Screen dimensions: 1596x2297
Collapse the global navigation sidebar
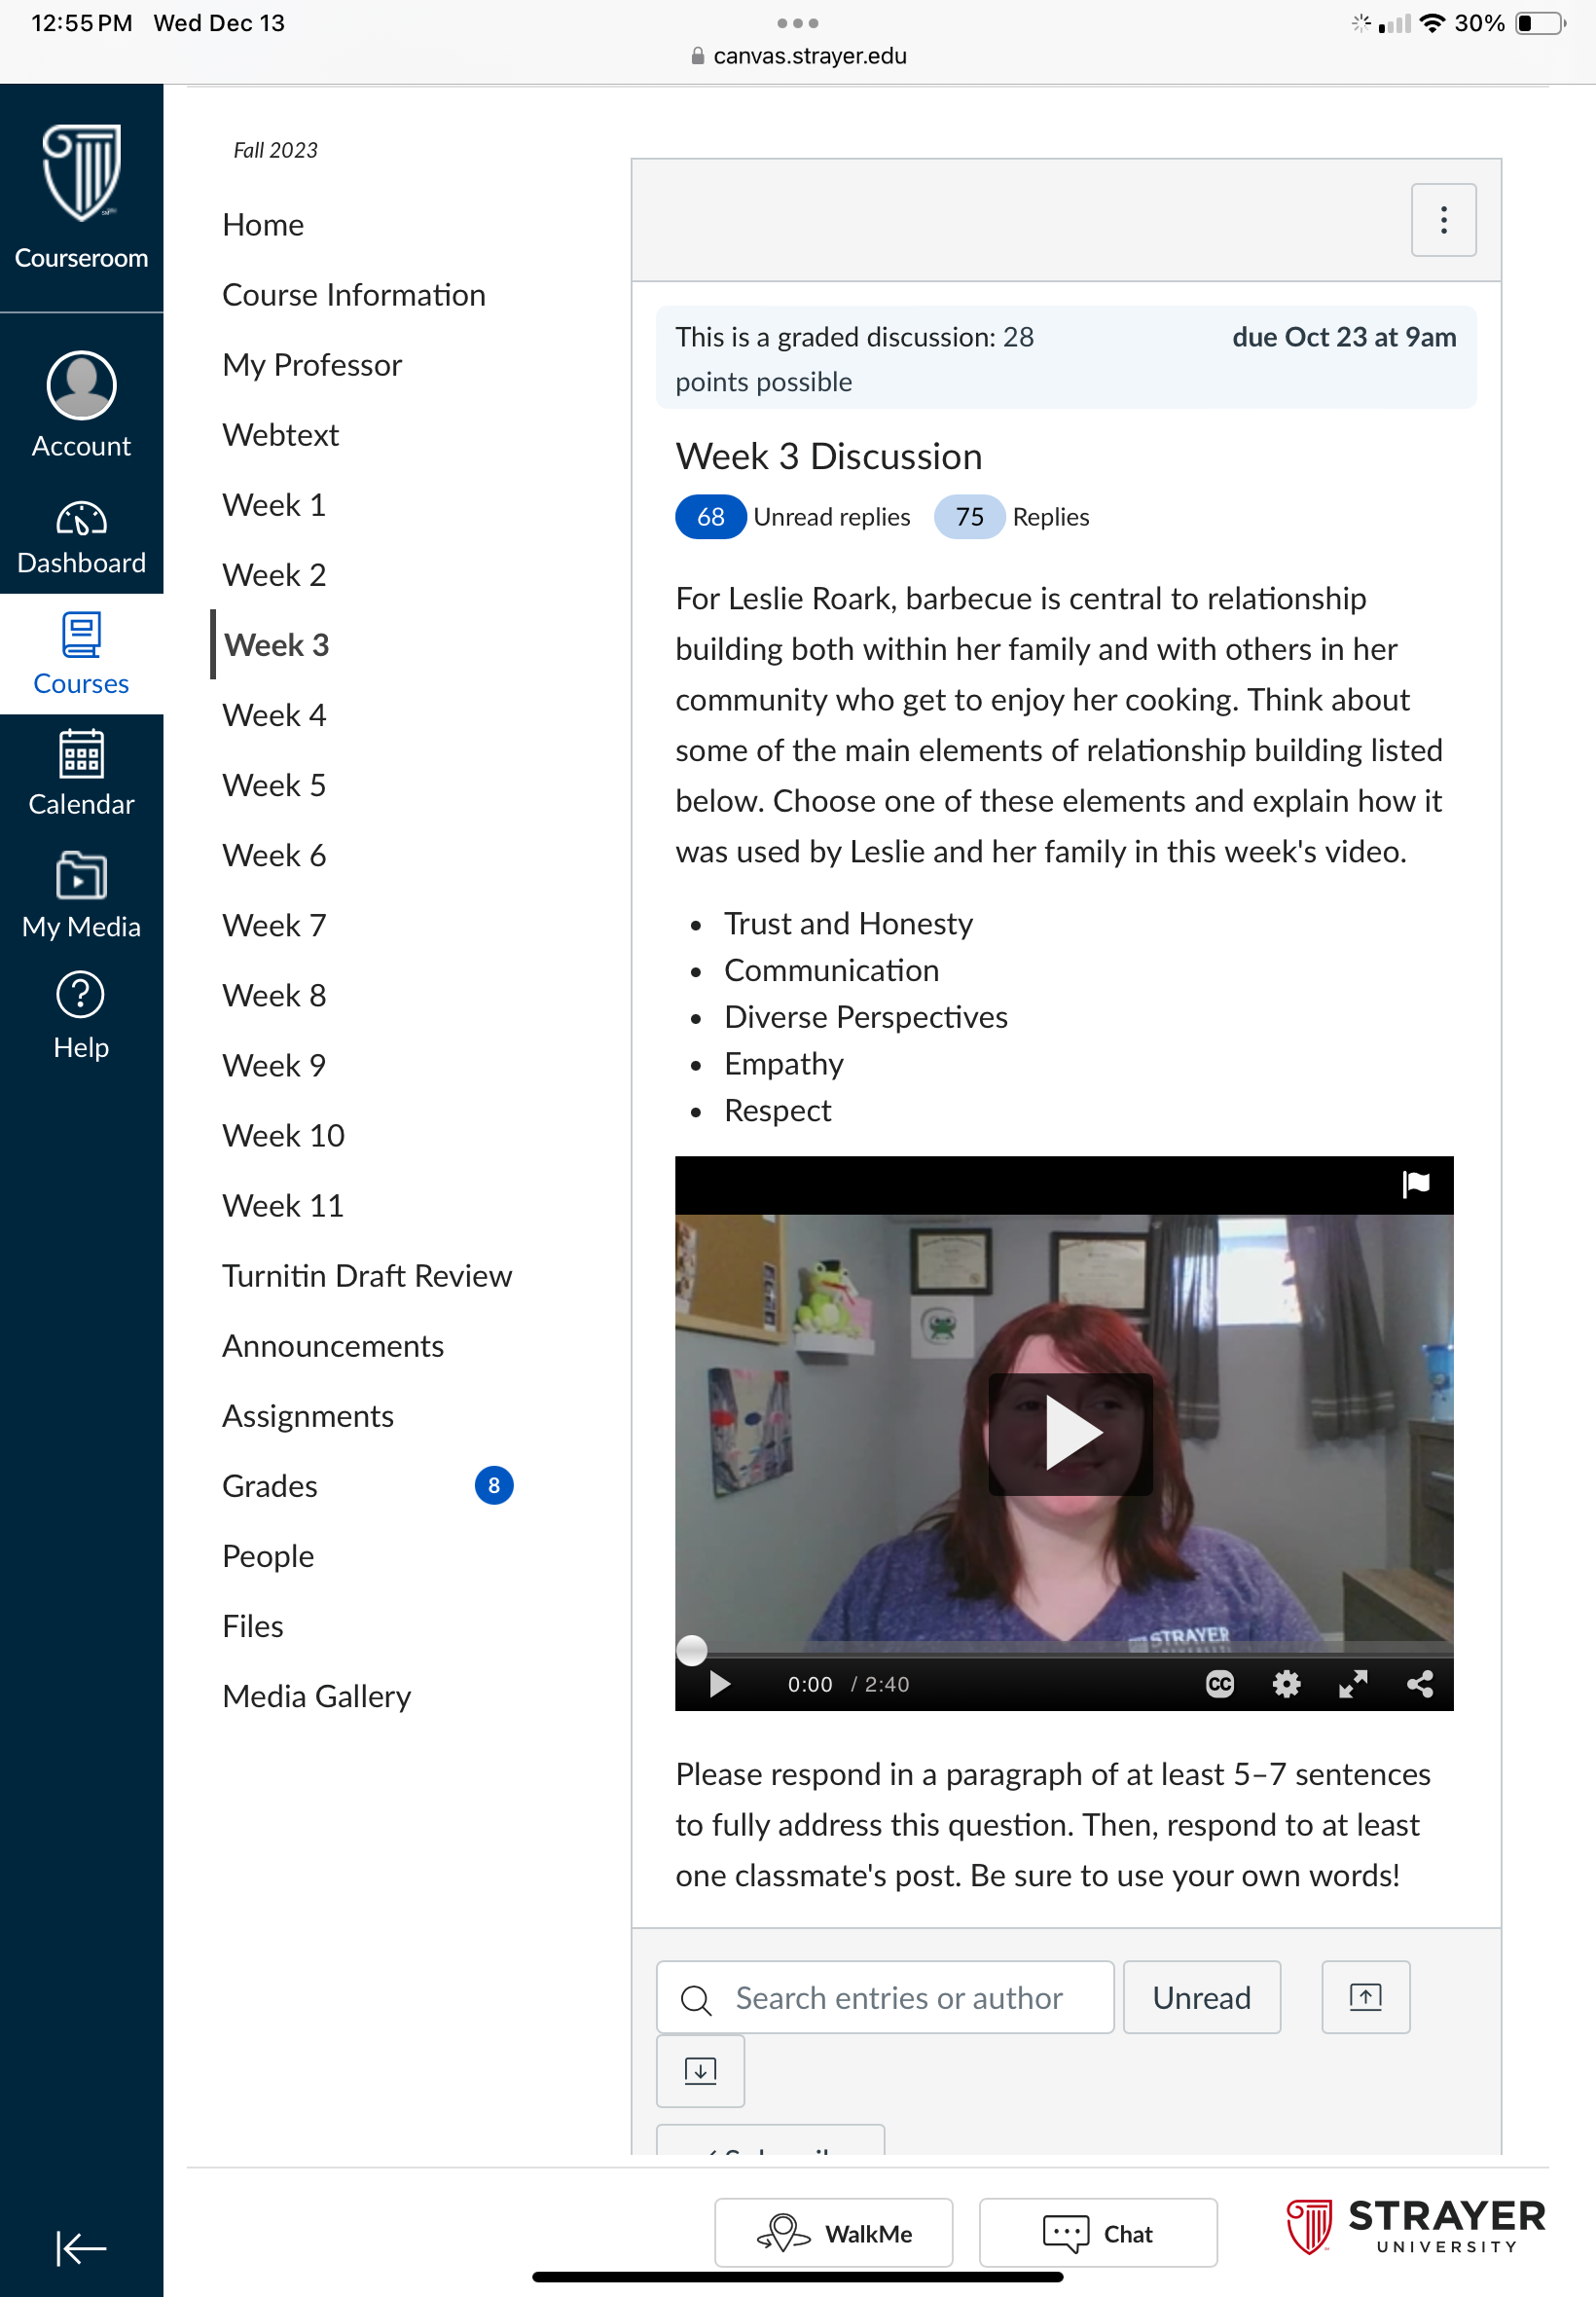tap(81, 2248)
